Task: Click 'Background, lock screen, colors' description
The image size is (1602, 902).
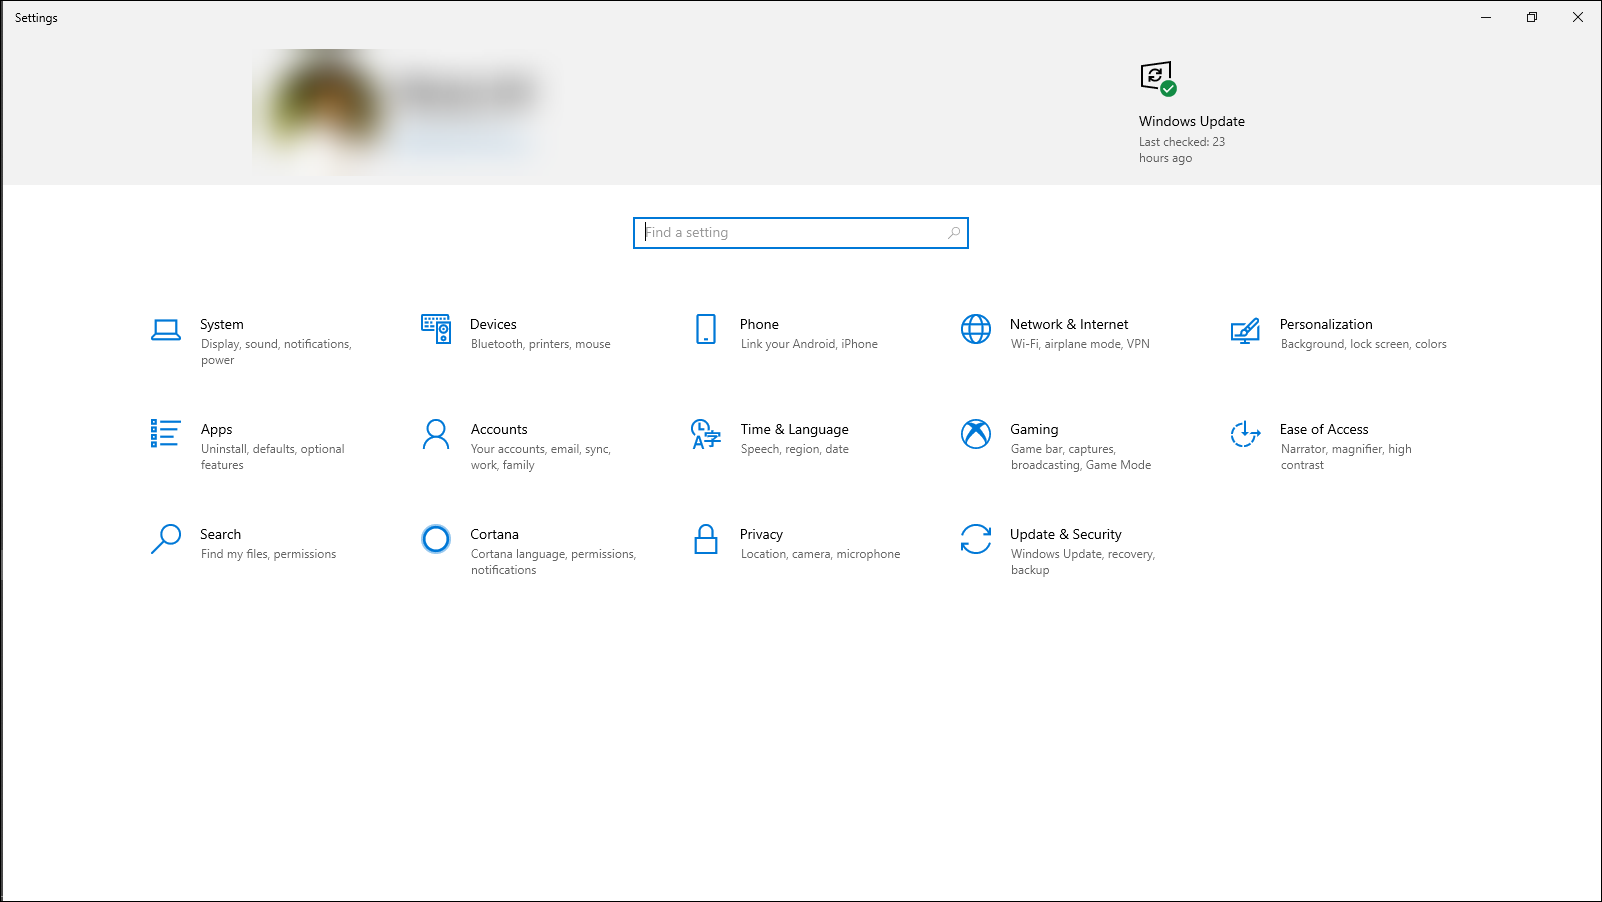Action: pos(1364,344)
